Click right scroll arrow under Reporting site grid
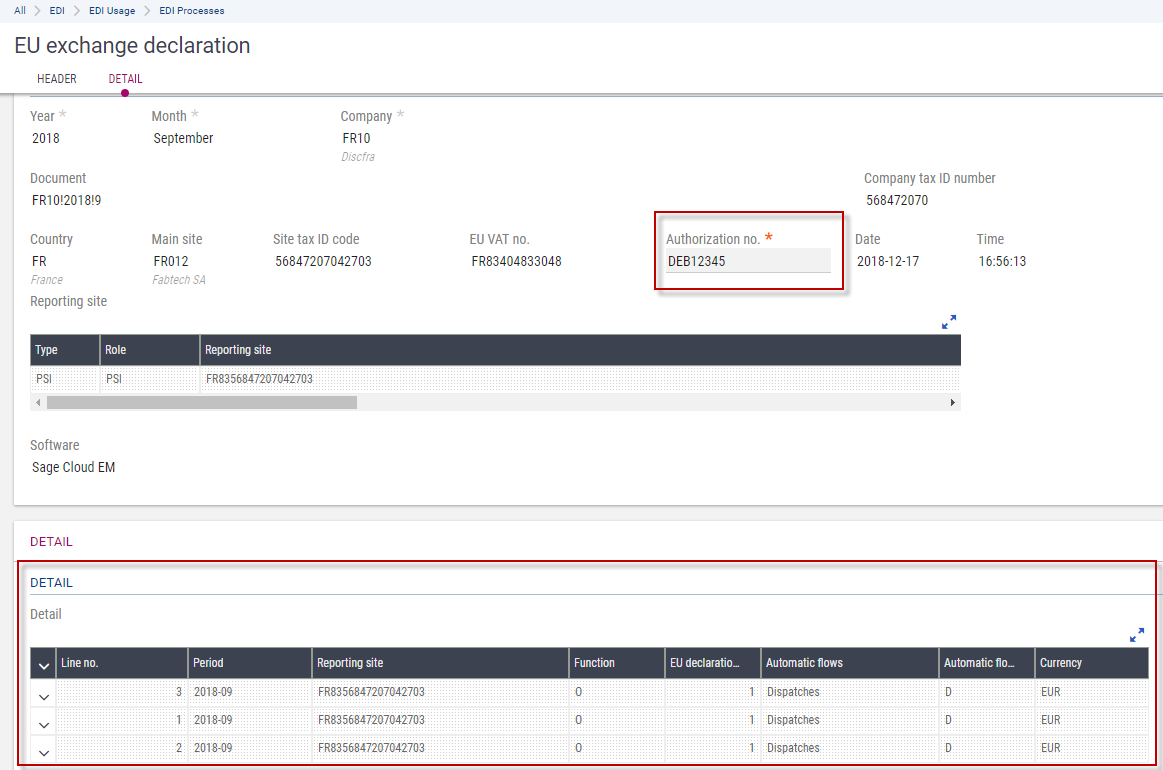The height and width of the screenshot is (770, 1163). point(953,402)
